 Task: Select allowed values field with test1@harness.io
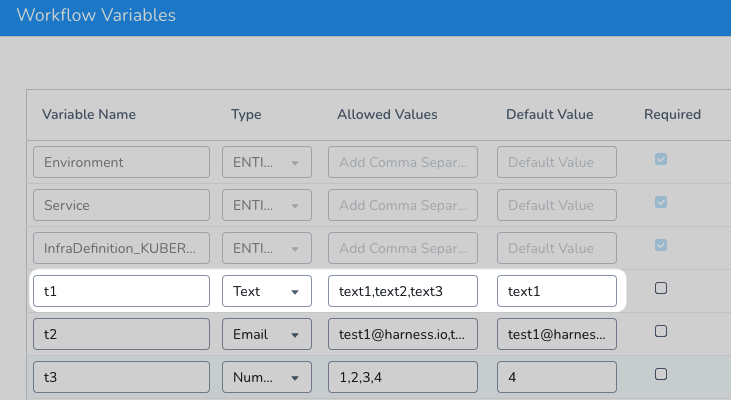[403, 334]
